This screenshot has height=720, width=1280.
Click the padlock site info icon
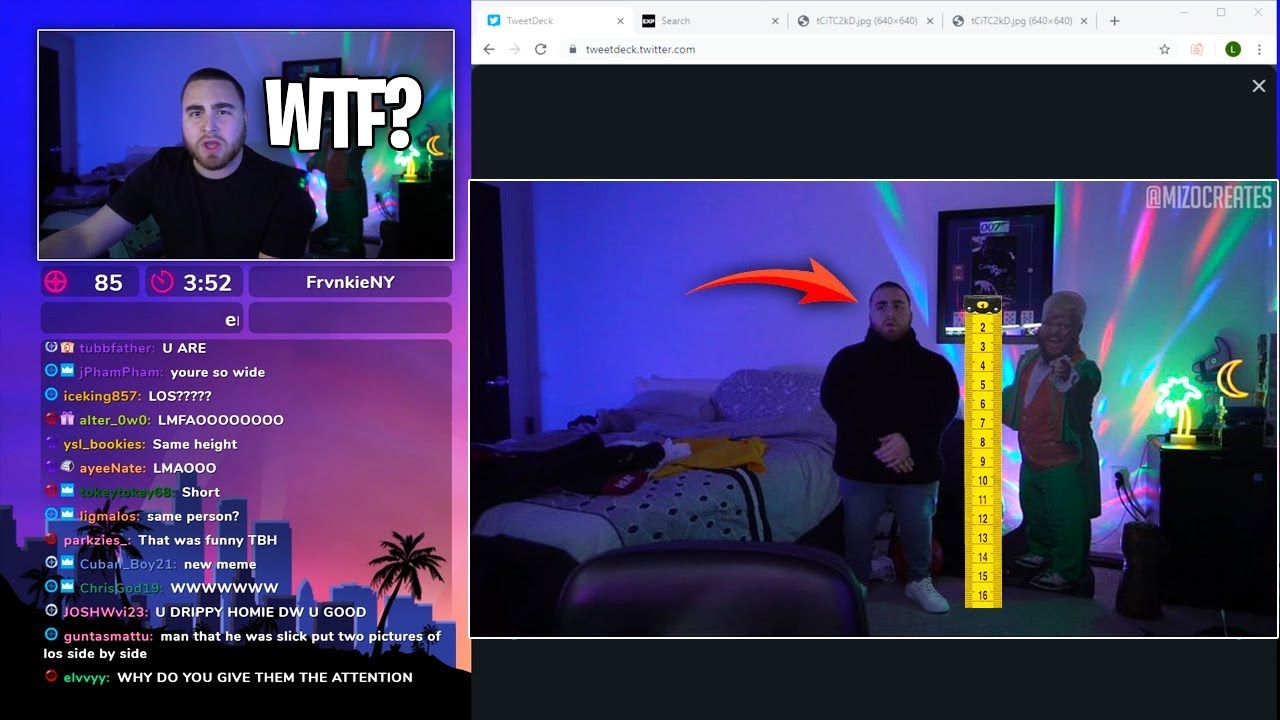pos(573,49)
